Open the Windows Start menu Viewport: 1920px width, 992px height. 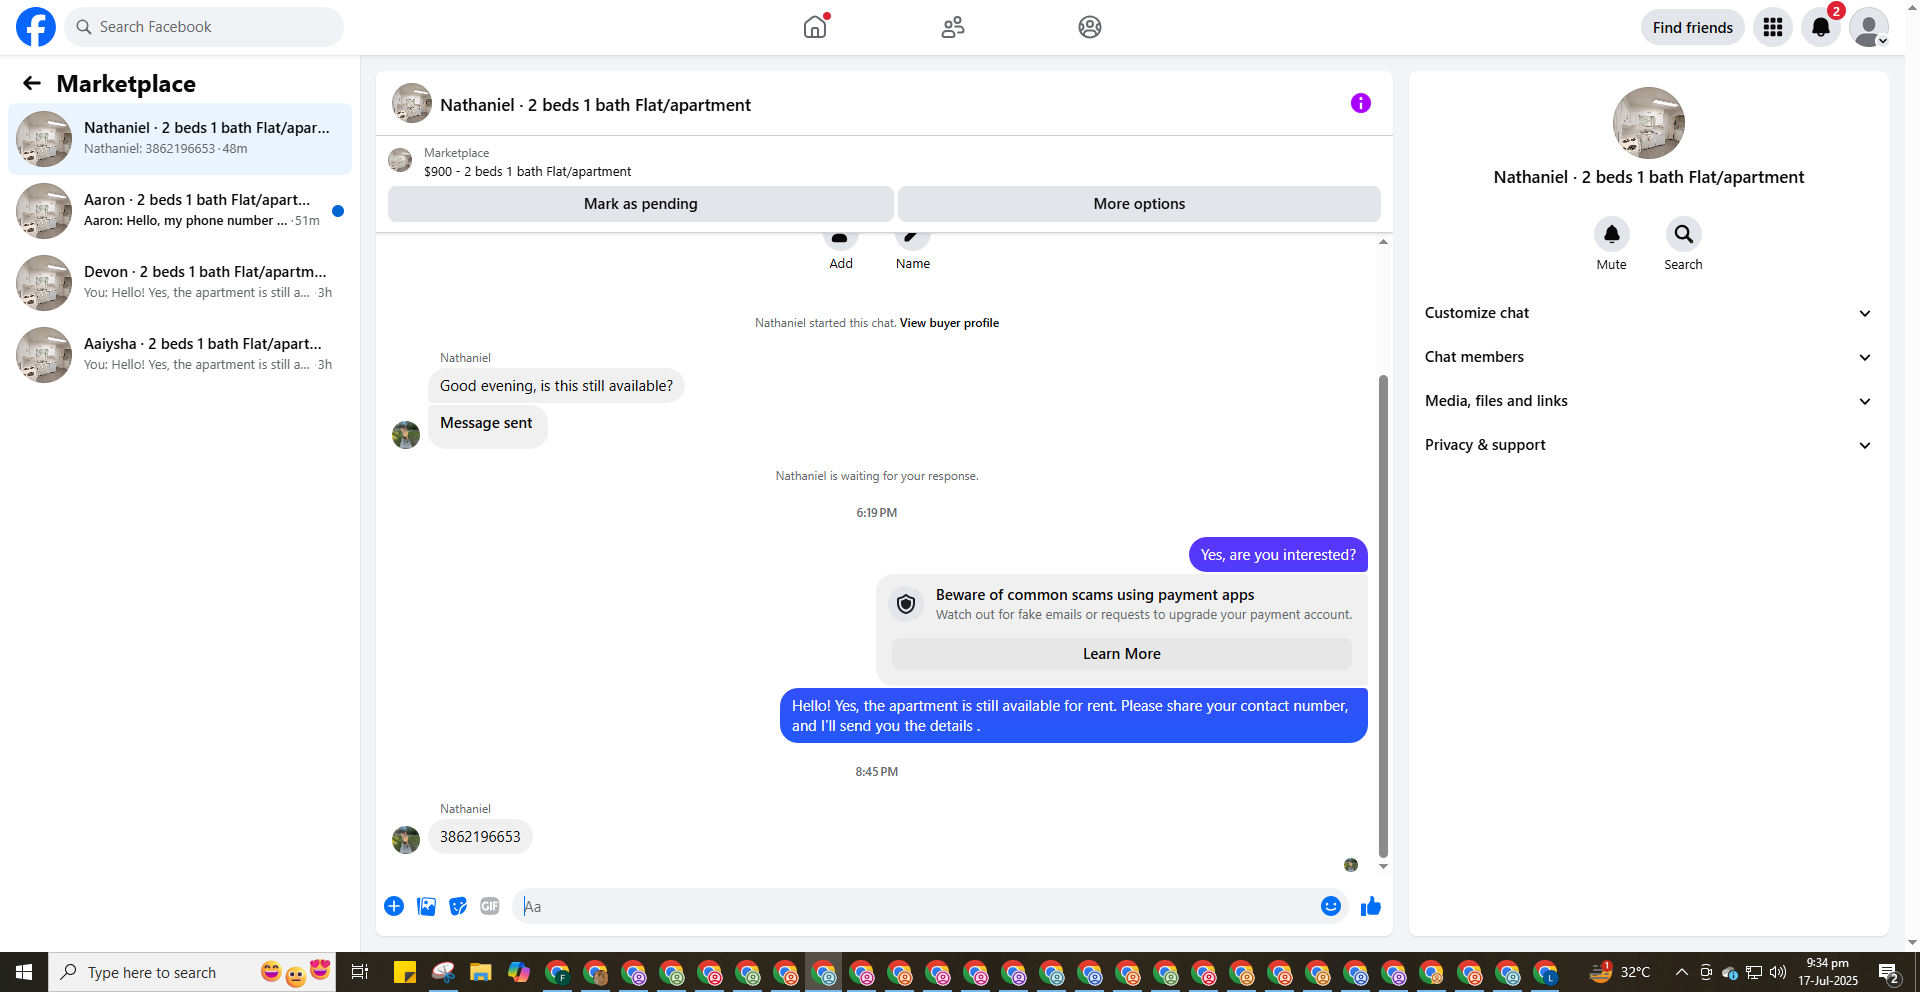click(24, 972)
